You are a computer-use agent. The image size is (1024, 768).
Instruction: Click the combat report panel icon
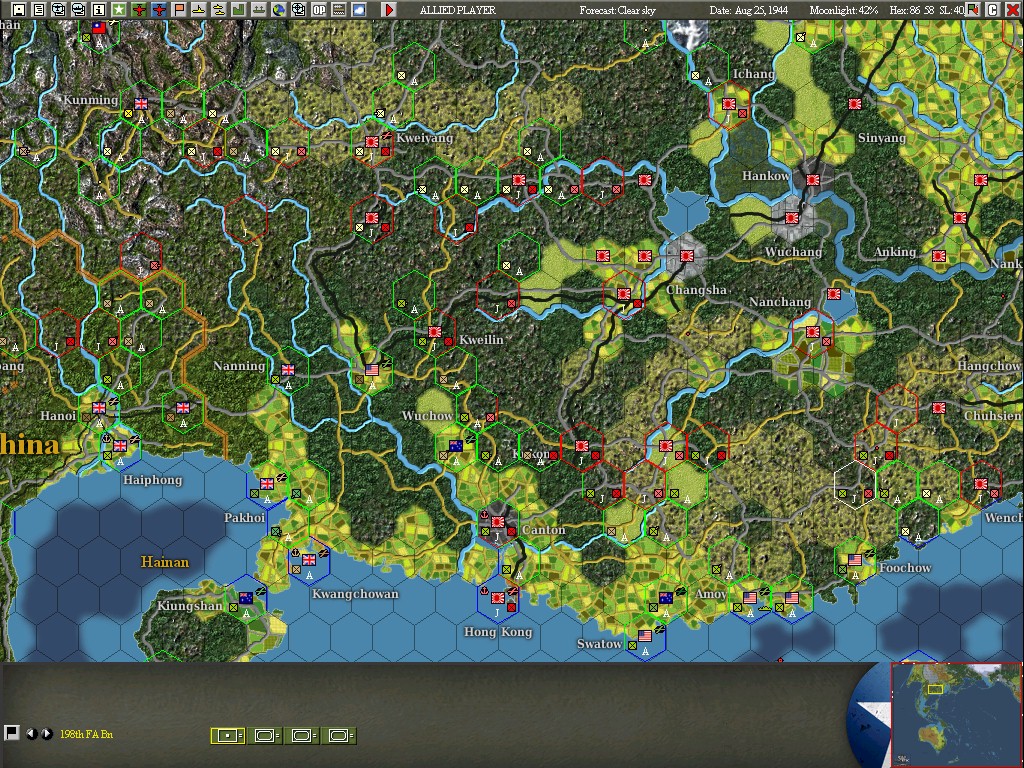click(339, 10)
